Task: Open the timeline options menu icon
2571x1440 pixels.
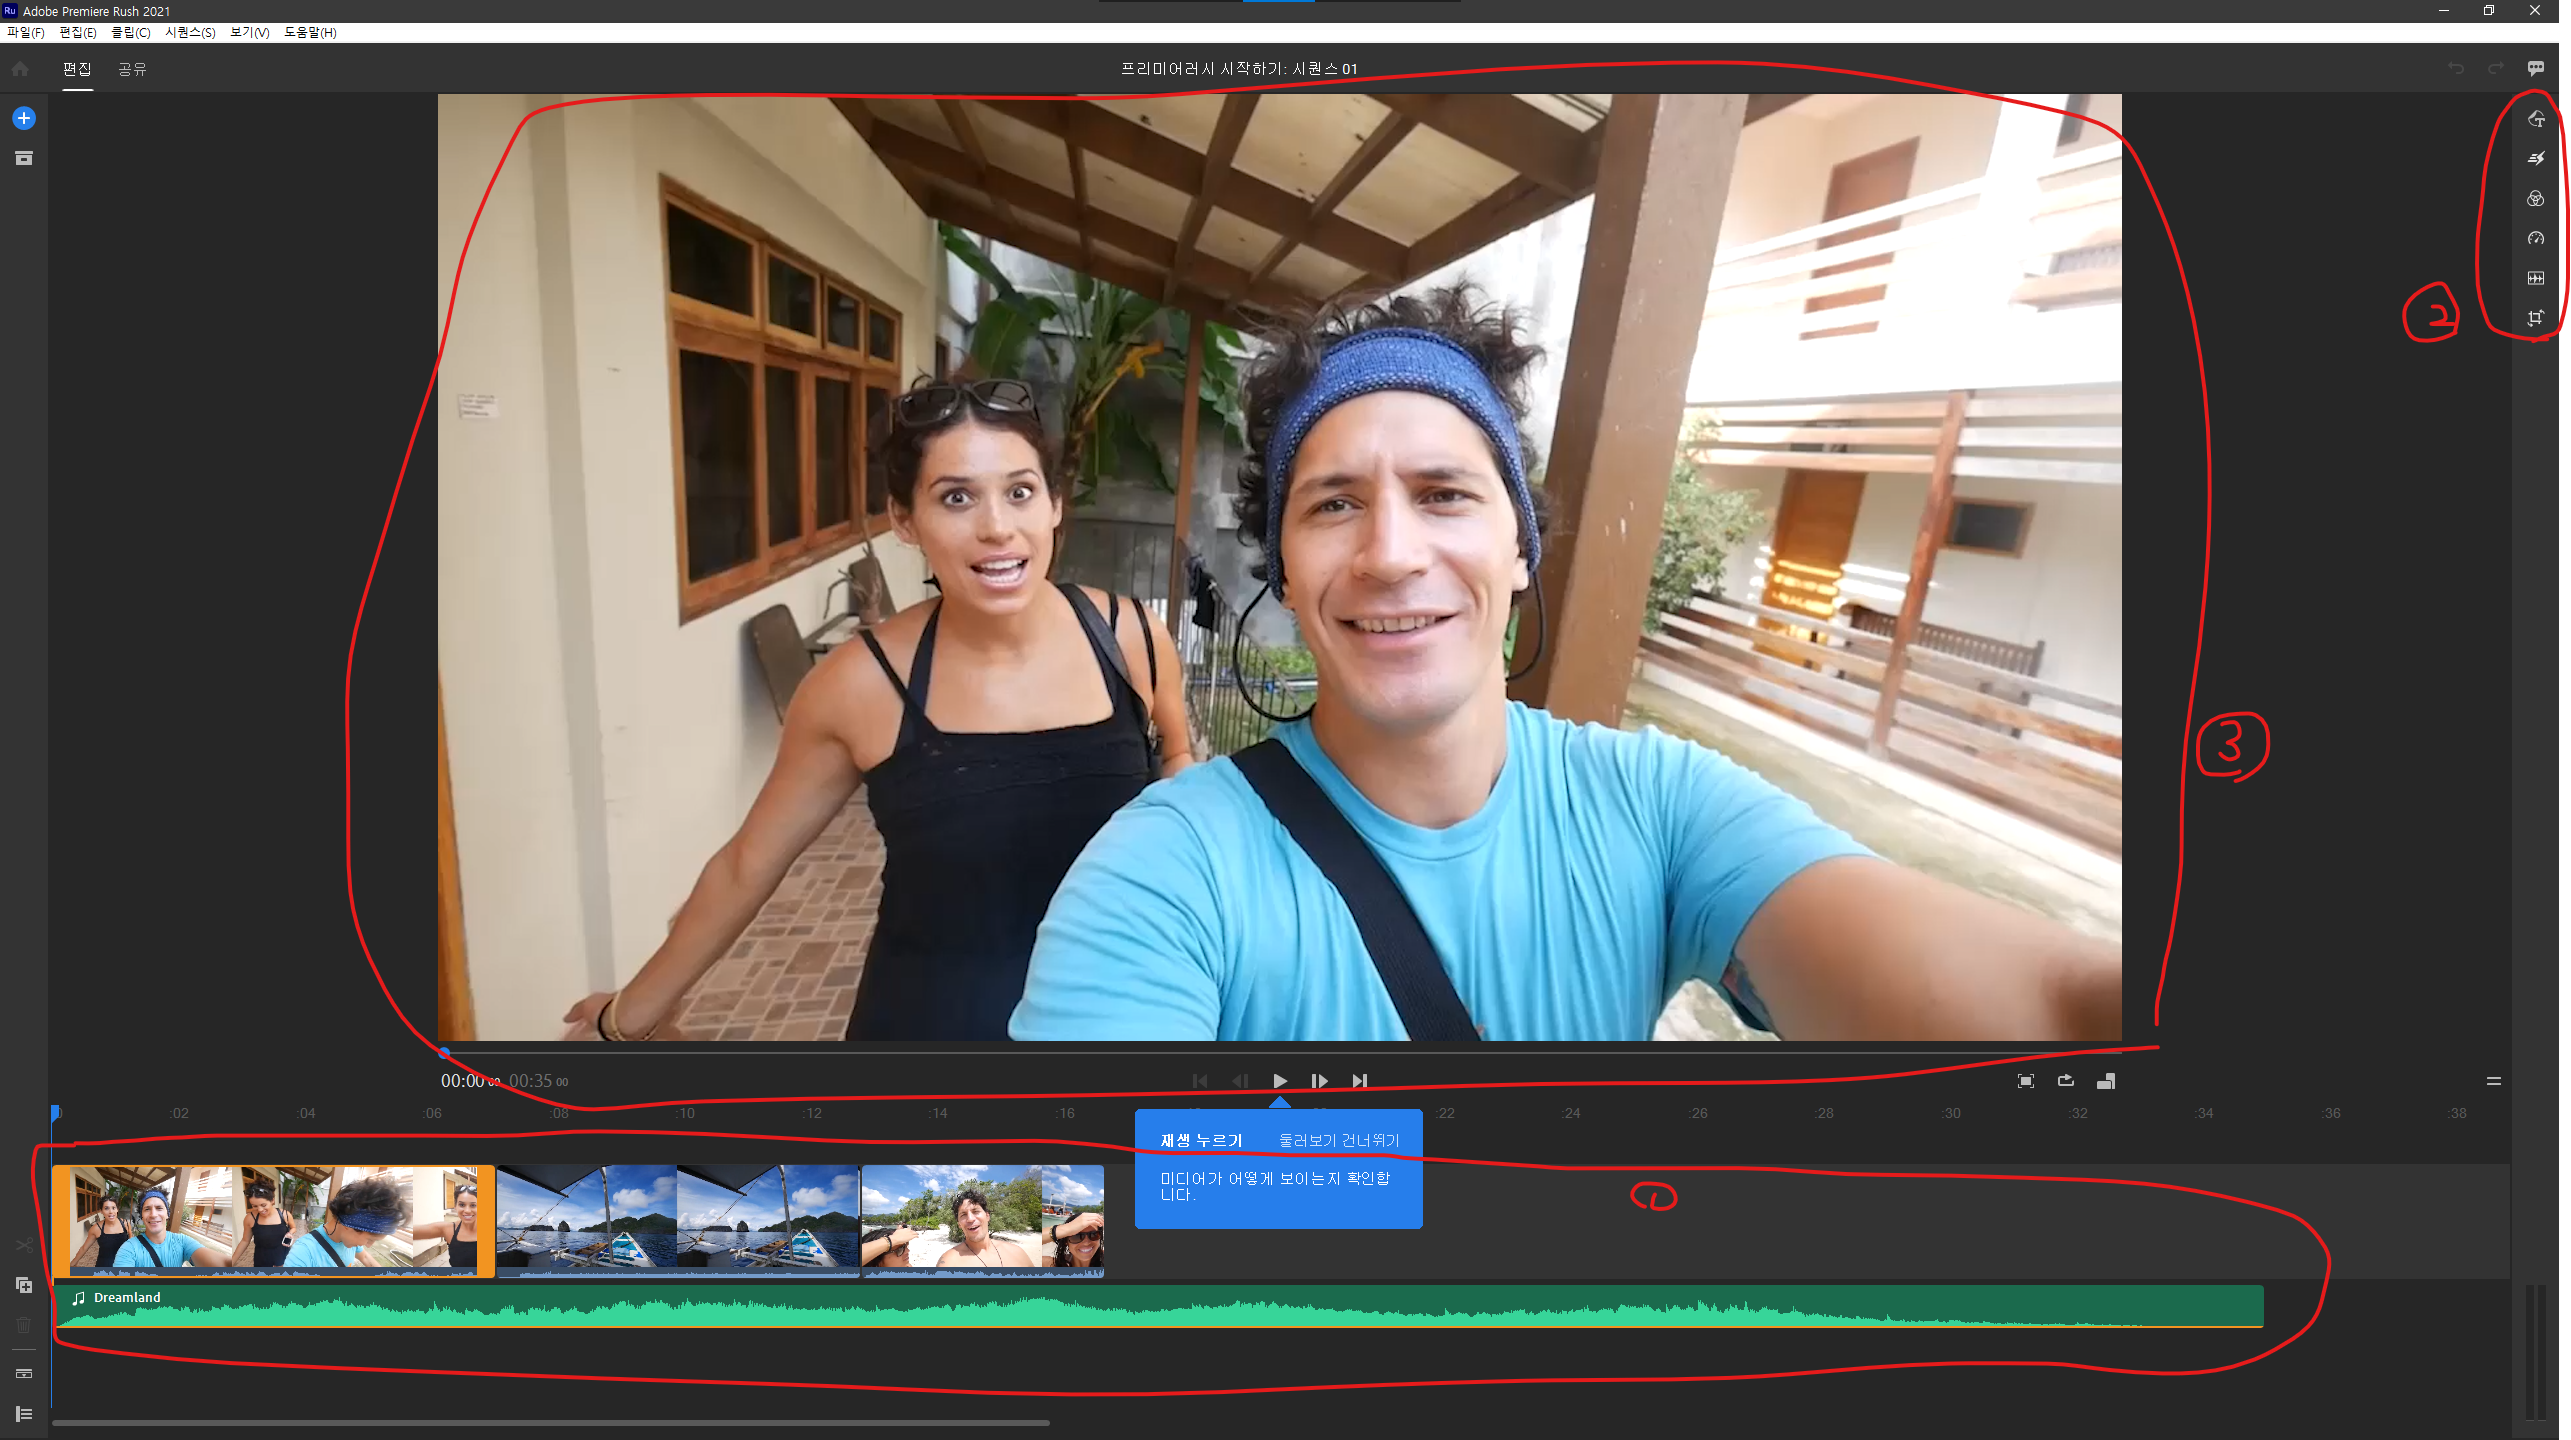Action: pyautogui.click(x=2493, y=1081)
